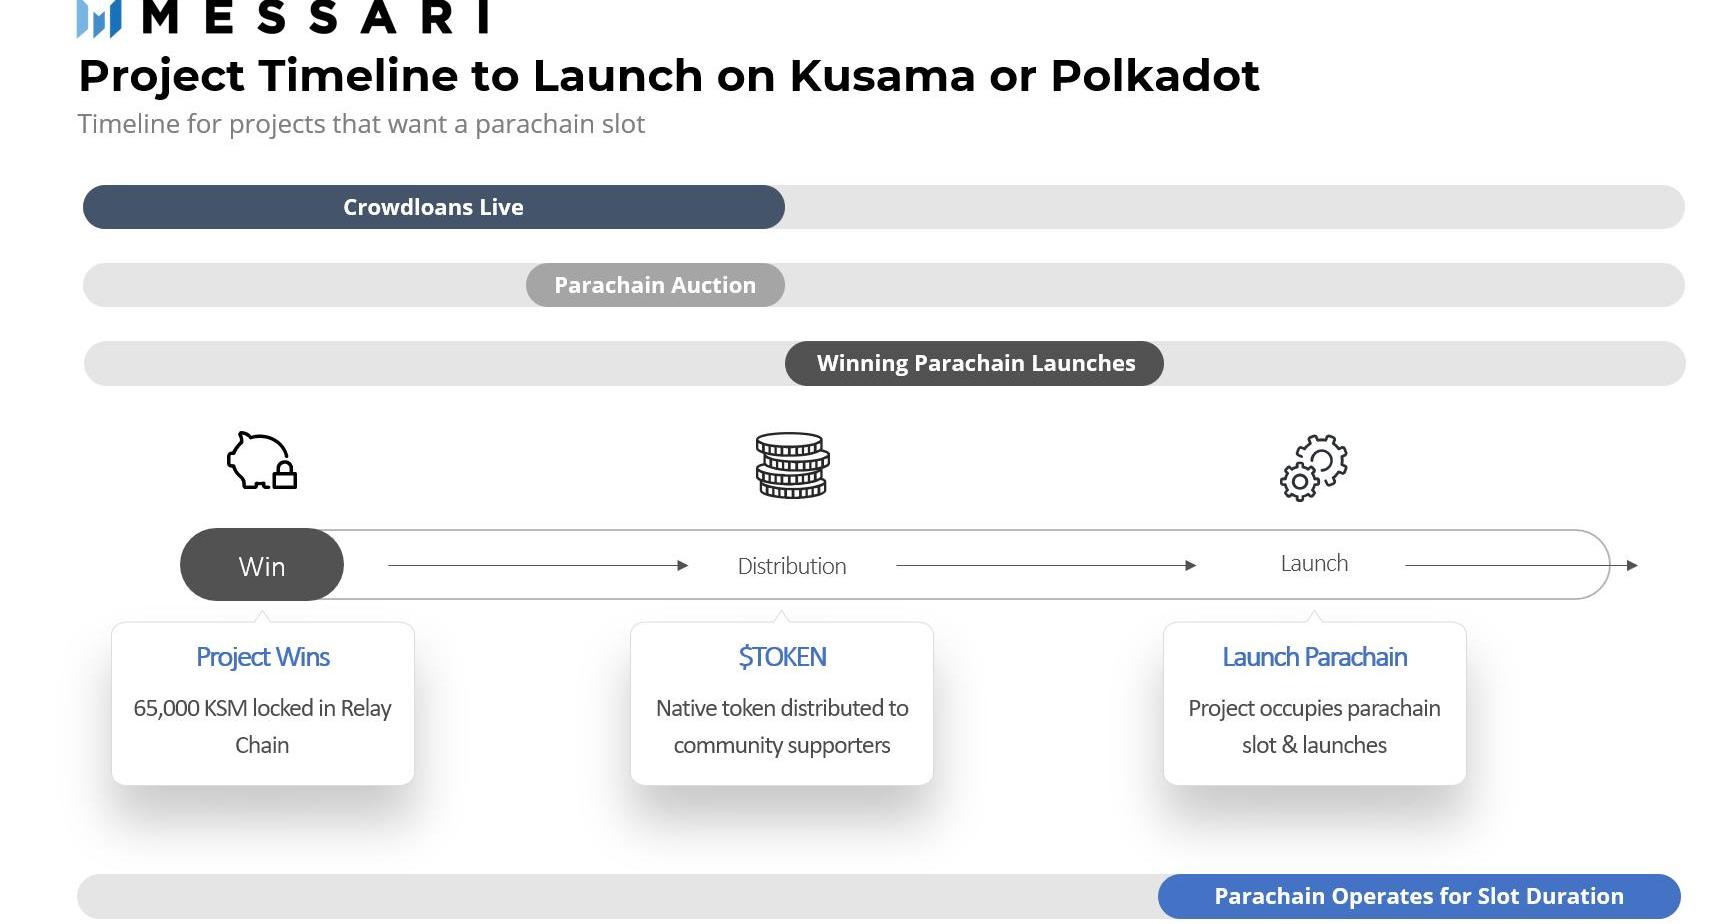Click the arrow between Win and Distribution
The height and width of the screenshot is (924, 1722).
pos(538,566)
